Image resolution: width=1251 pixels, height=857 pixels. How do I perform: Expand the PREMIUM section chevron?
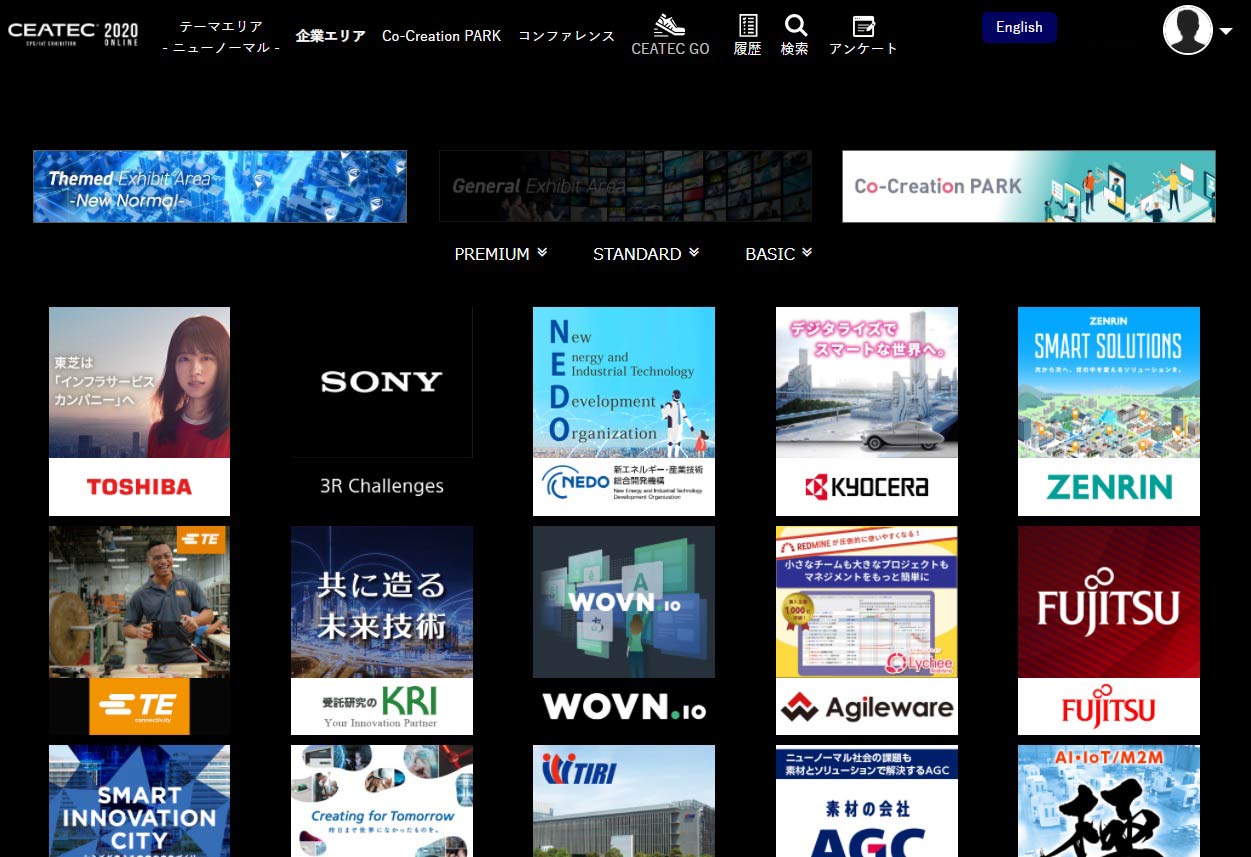click(542, 253)
